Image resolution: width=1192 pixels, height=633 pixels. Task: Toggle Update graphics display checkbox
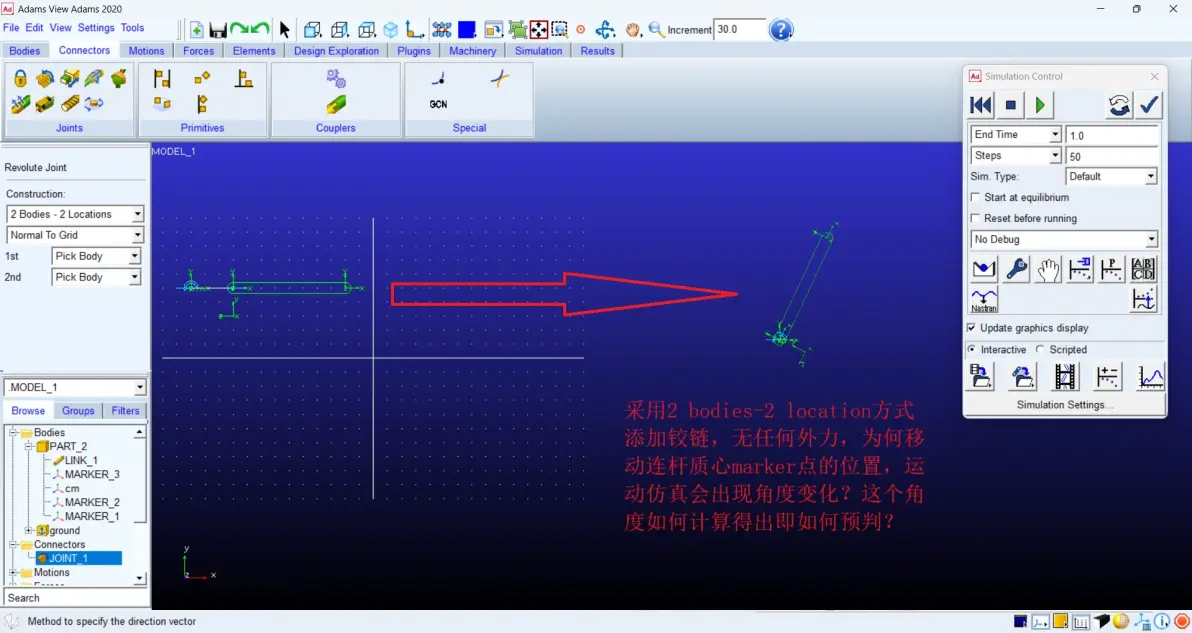tap(971, 328)
